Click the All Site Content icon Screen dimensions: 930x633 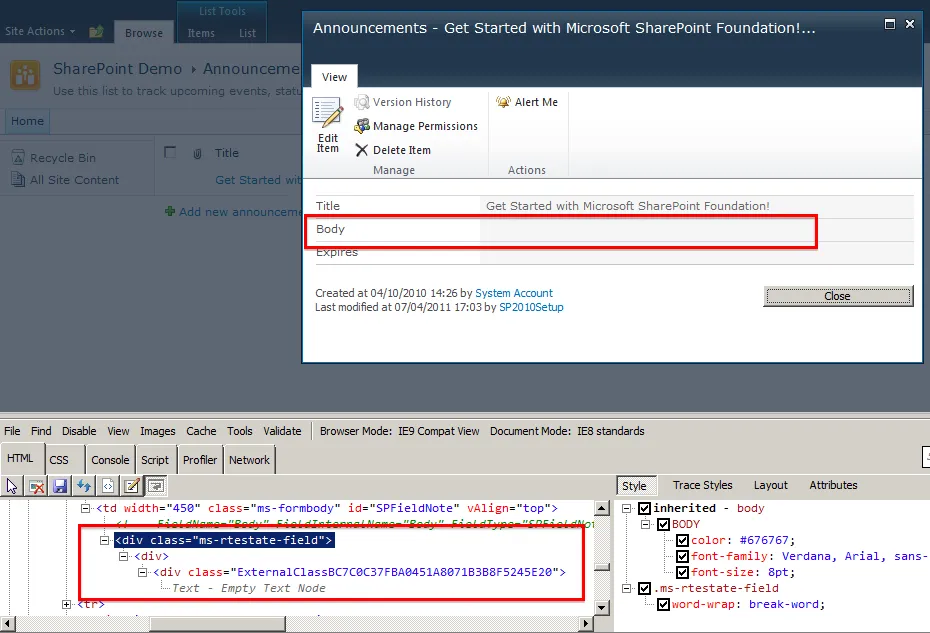click(18, 179)
